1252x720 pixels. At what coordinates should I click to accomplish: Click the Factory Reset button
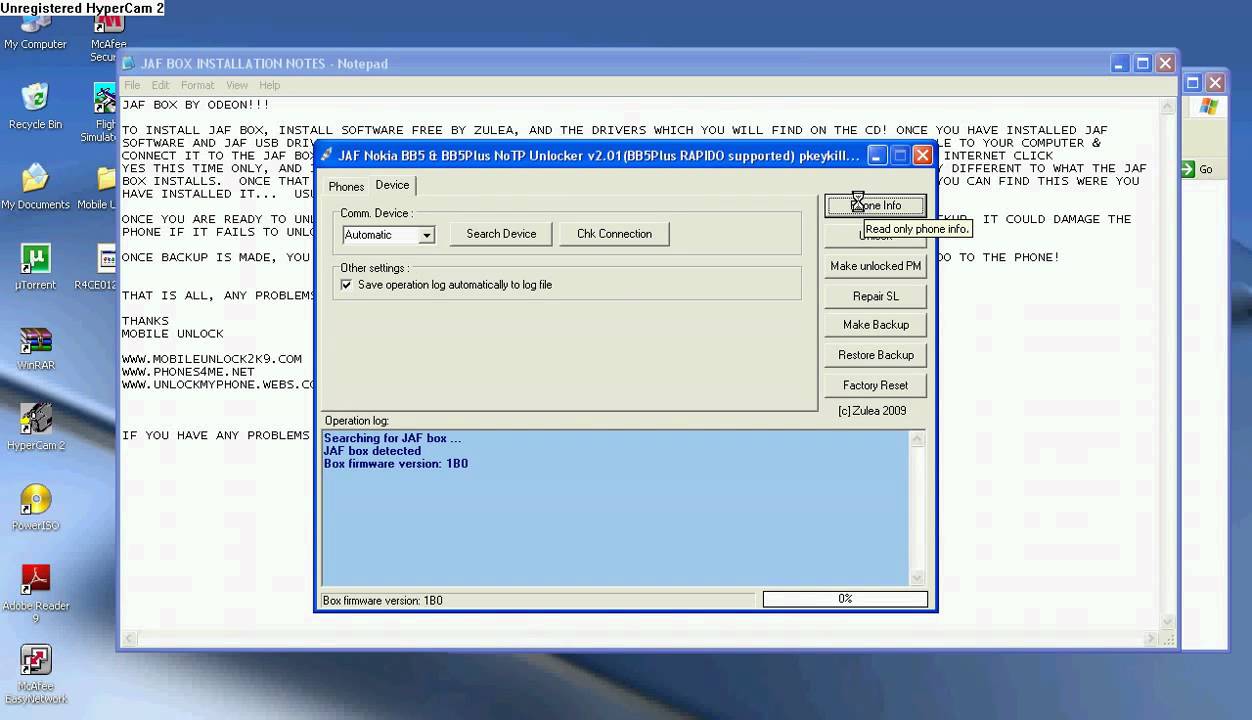click(x=876, y=385)
